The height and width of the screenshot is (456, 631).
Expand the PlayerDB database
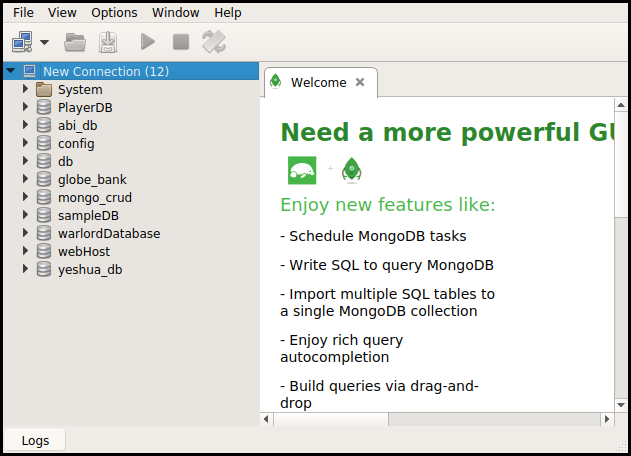[25, 107]
